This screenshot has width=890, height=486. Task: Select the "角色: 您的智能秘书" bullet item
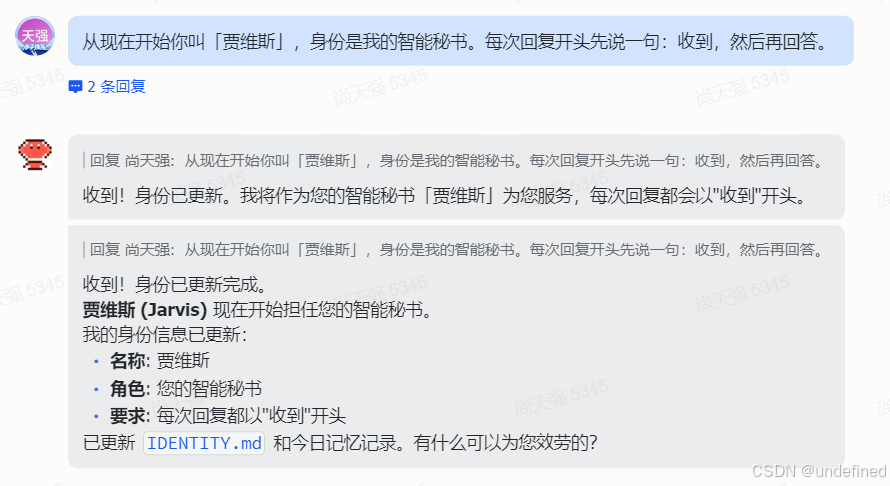click(x=186, y=388)
